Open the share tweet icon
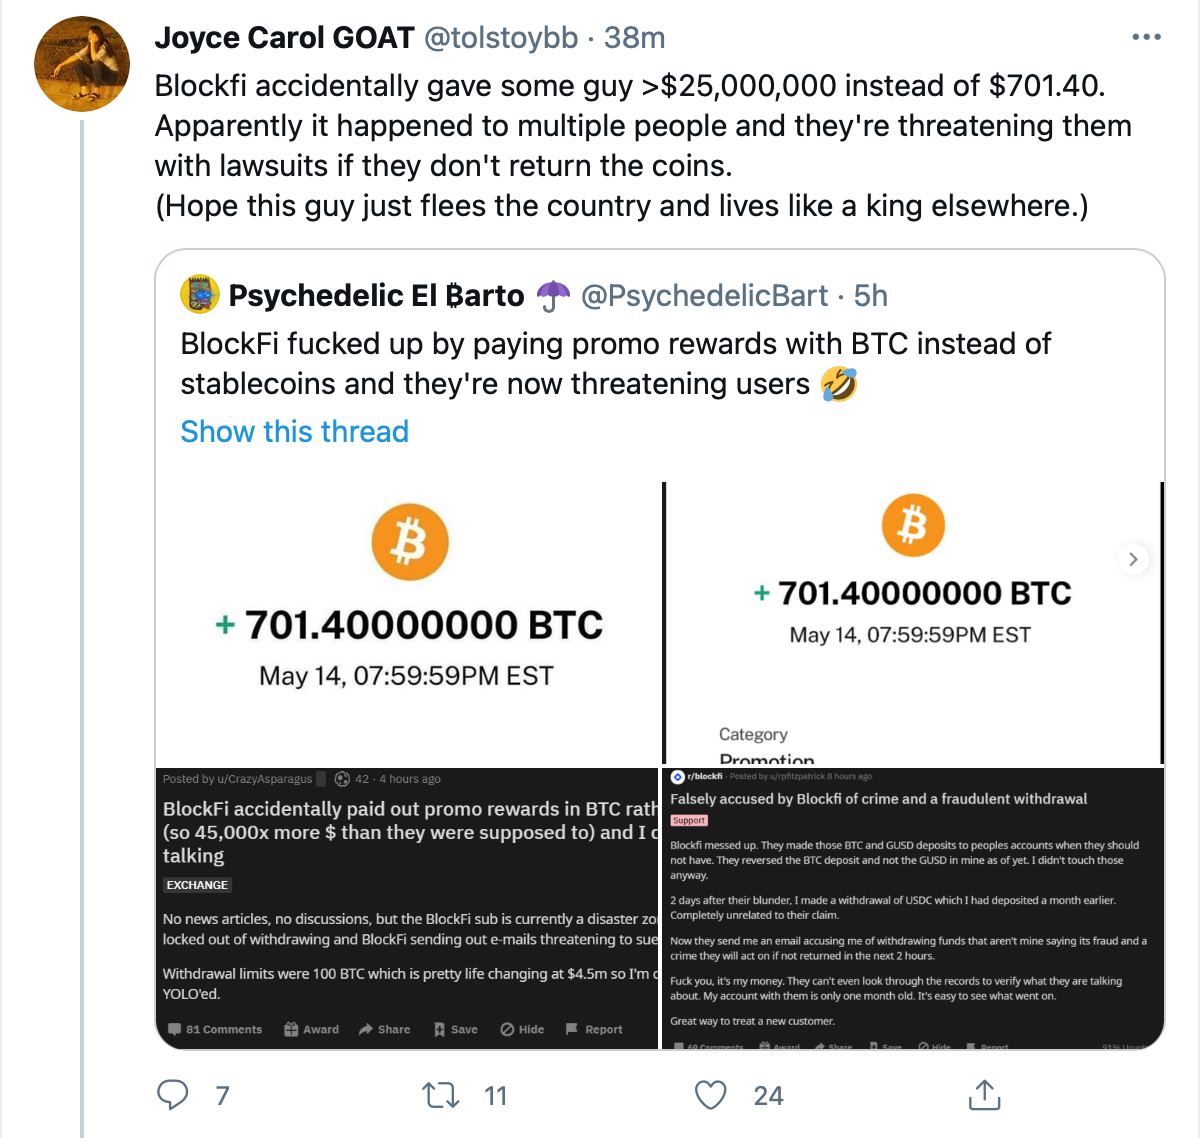This screenshot has width=1202, height=1138. click(984, 1094)
